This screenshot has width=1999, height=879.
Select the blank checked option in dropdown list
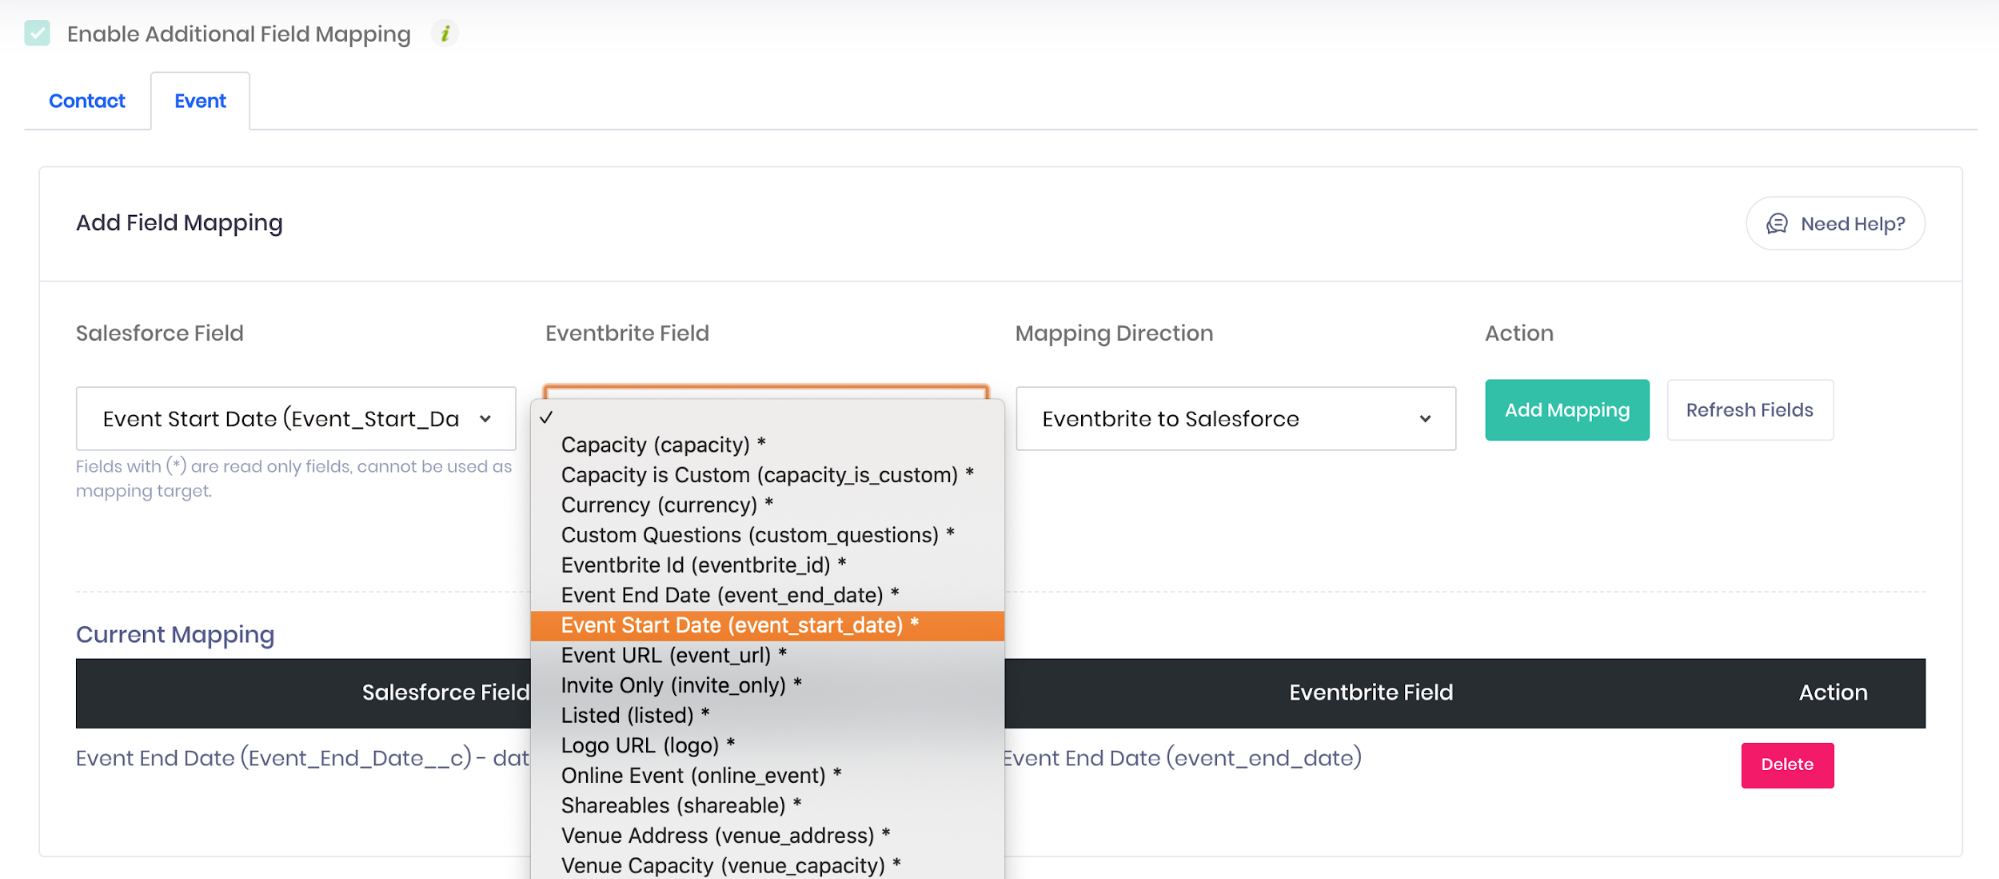coord(767,417)
